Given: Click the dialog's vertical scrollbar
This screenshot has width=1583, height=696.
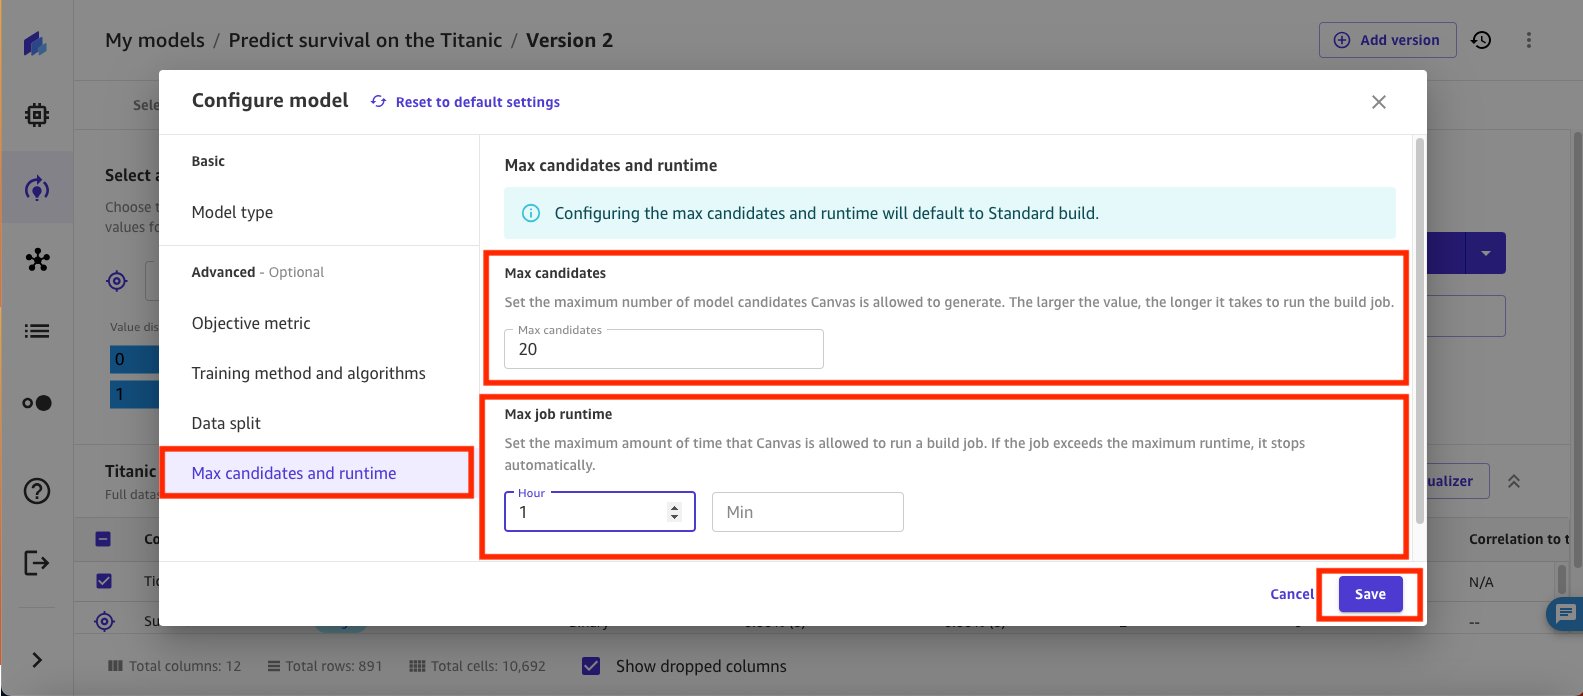Looking at the screenshot, I should click(1419, 330).
